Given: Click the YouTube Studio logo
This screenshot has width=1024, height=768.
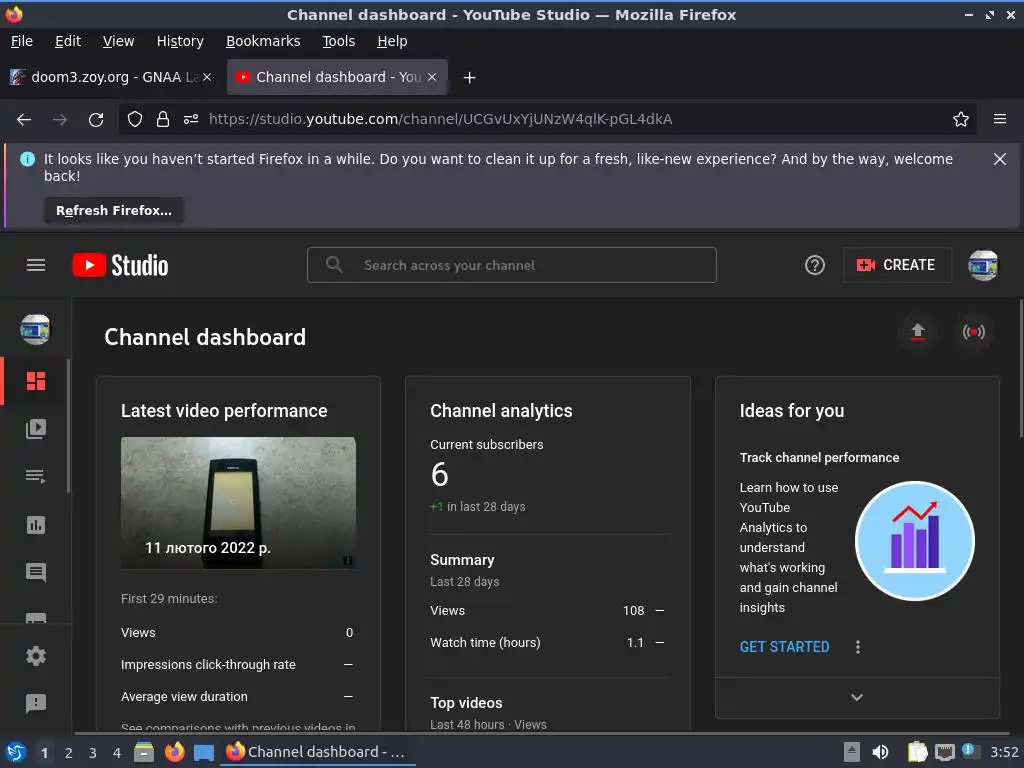Looking at the screenshot, I should pyautogui.click(x=120, y=265).
